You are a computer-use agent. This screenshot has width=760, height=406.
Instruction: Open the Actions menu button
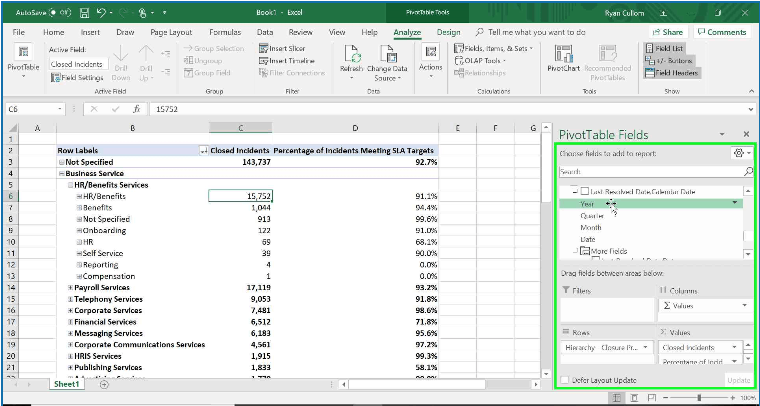pos(430,63)
